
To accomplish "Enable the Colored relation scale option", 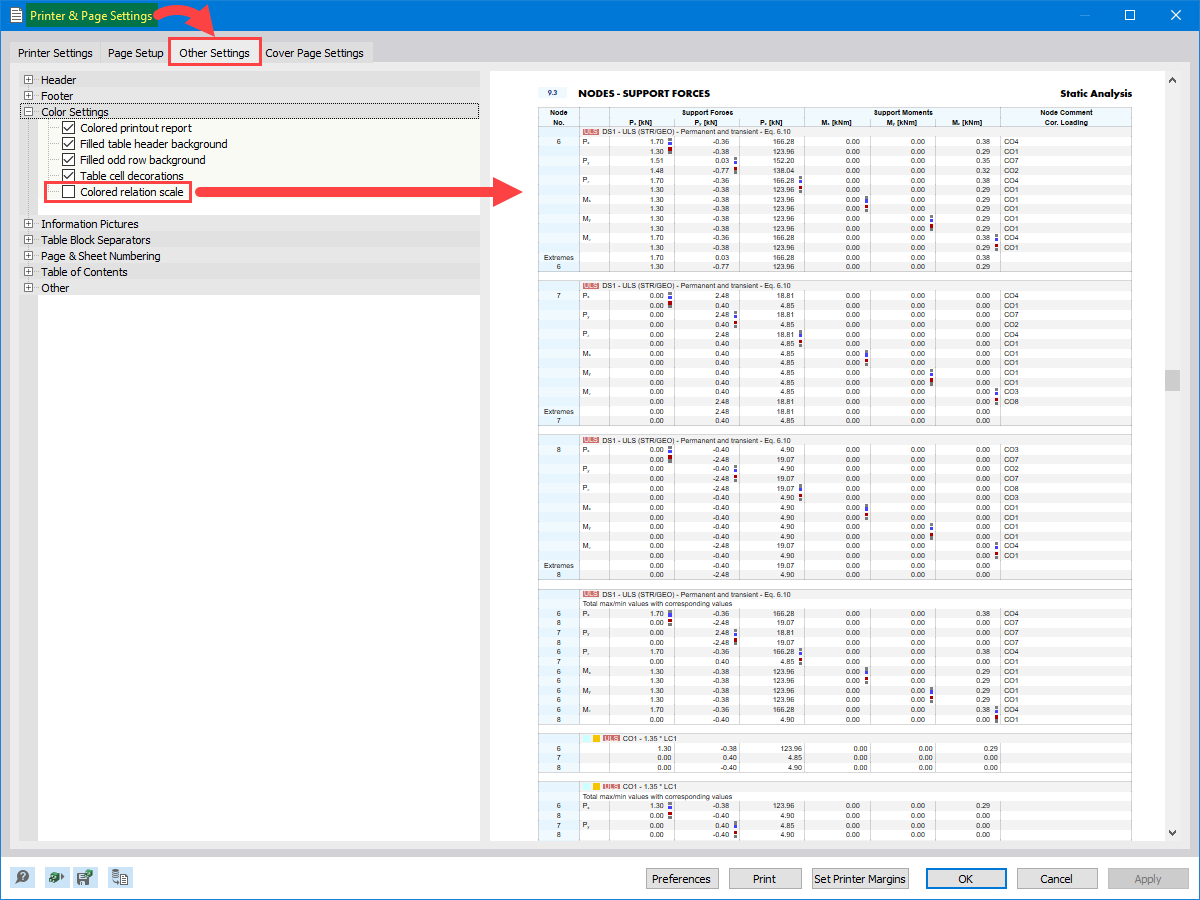I will pyautogui.click(x=67, y=192).
